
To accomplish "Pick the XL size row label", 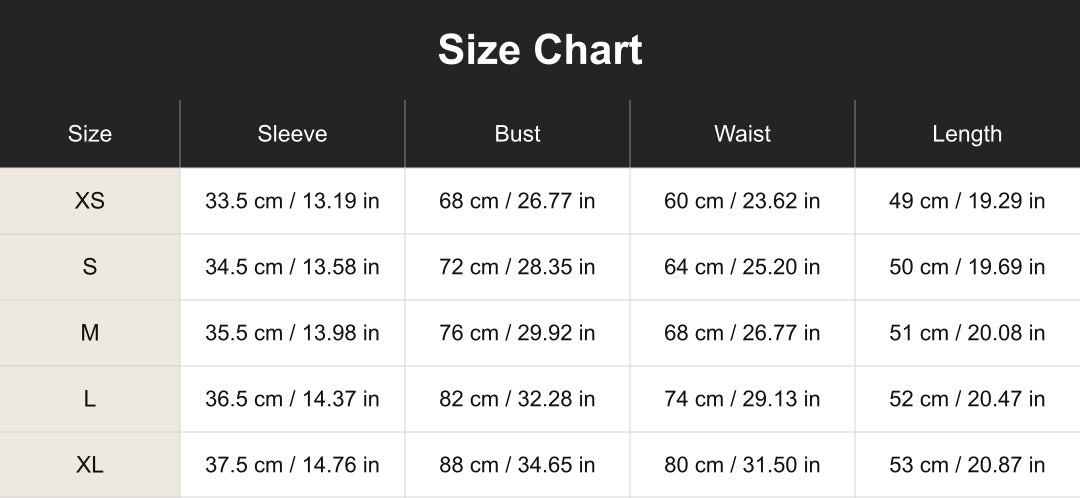I will [x=90, y=465].
